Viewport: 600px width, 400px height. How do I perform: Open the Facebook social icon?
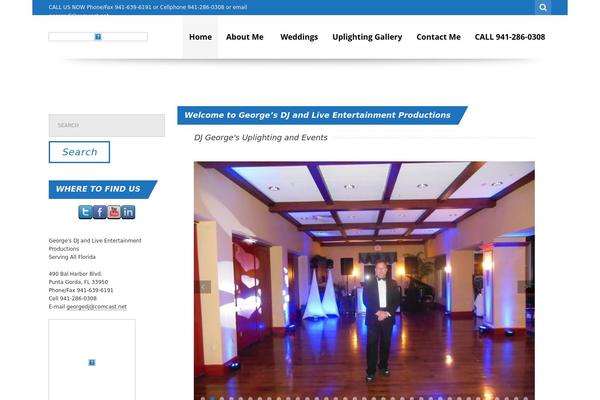point(99,212)
